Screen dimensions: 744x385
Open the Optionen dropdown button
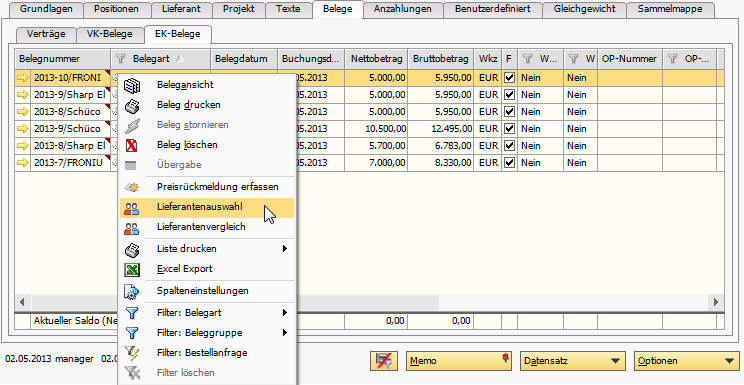point(687,361)
